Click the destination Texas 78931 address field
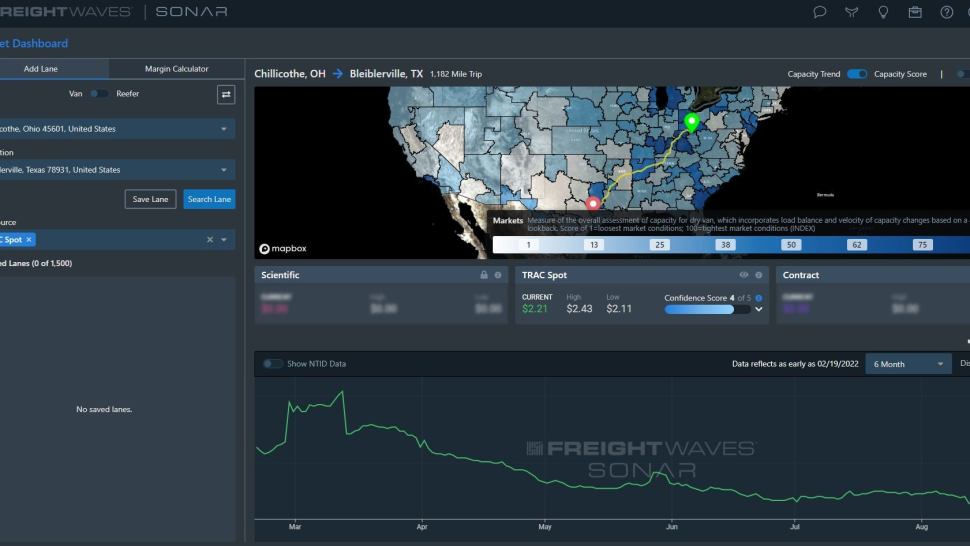The width and height of the screenshot is (970, 546). [116, 169]
